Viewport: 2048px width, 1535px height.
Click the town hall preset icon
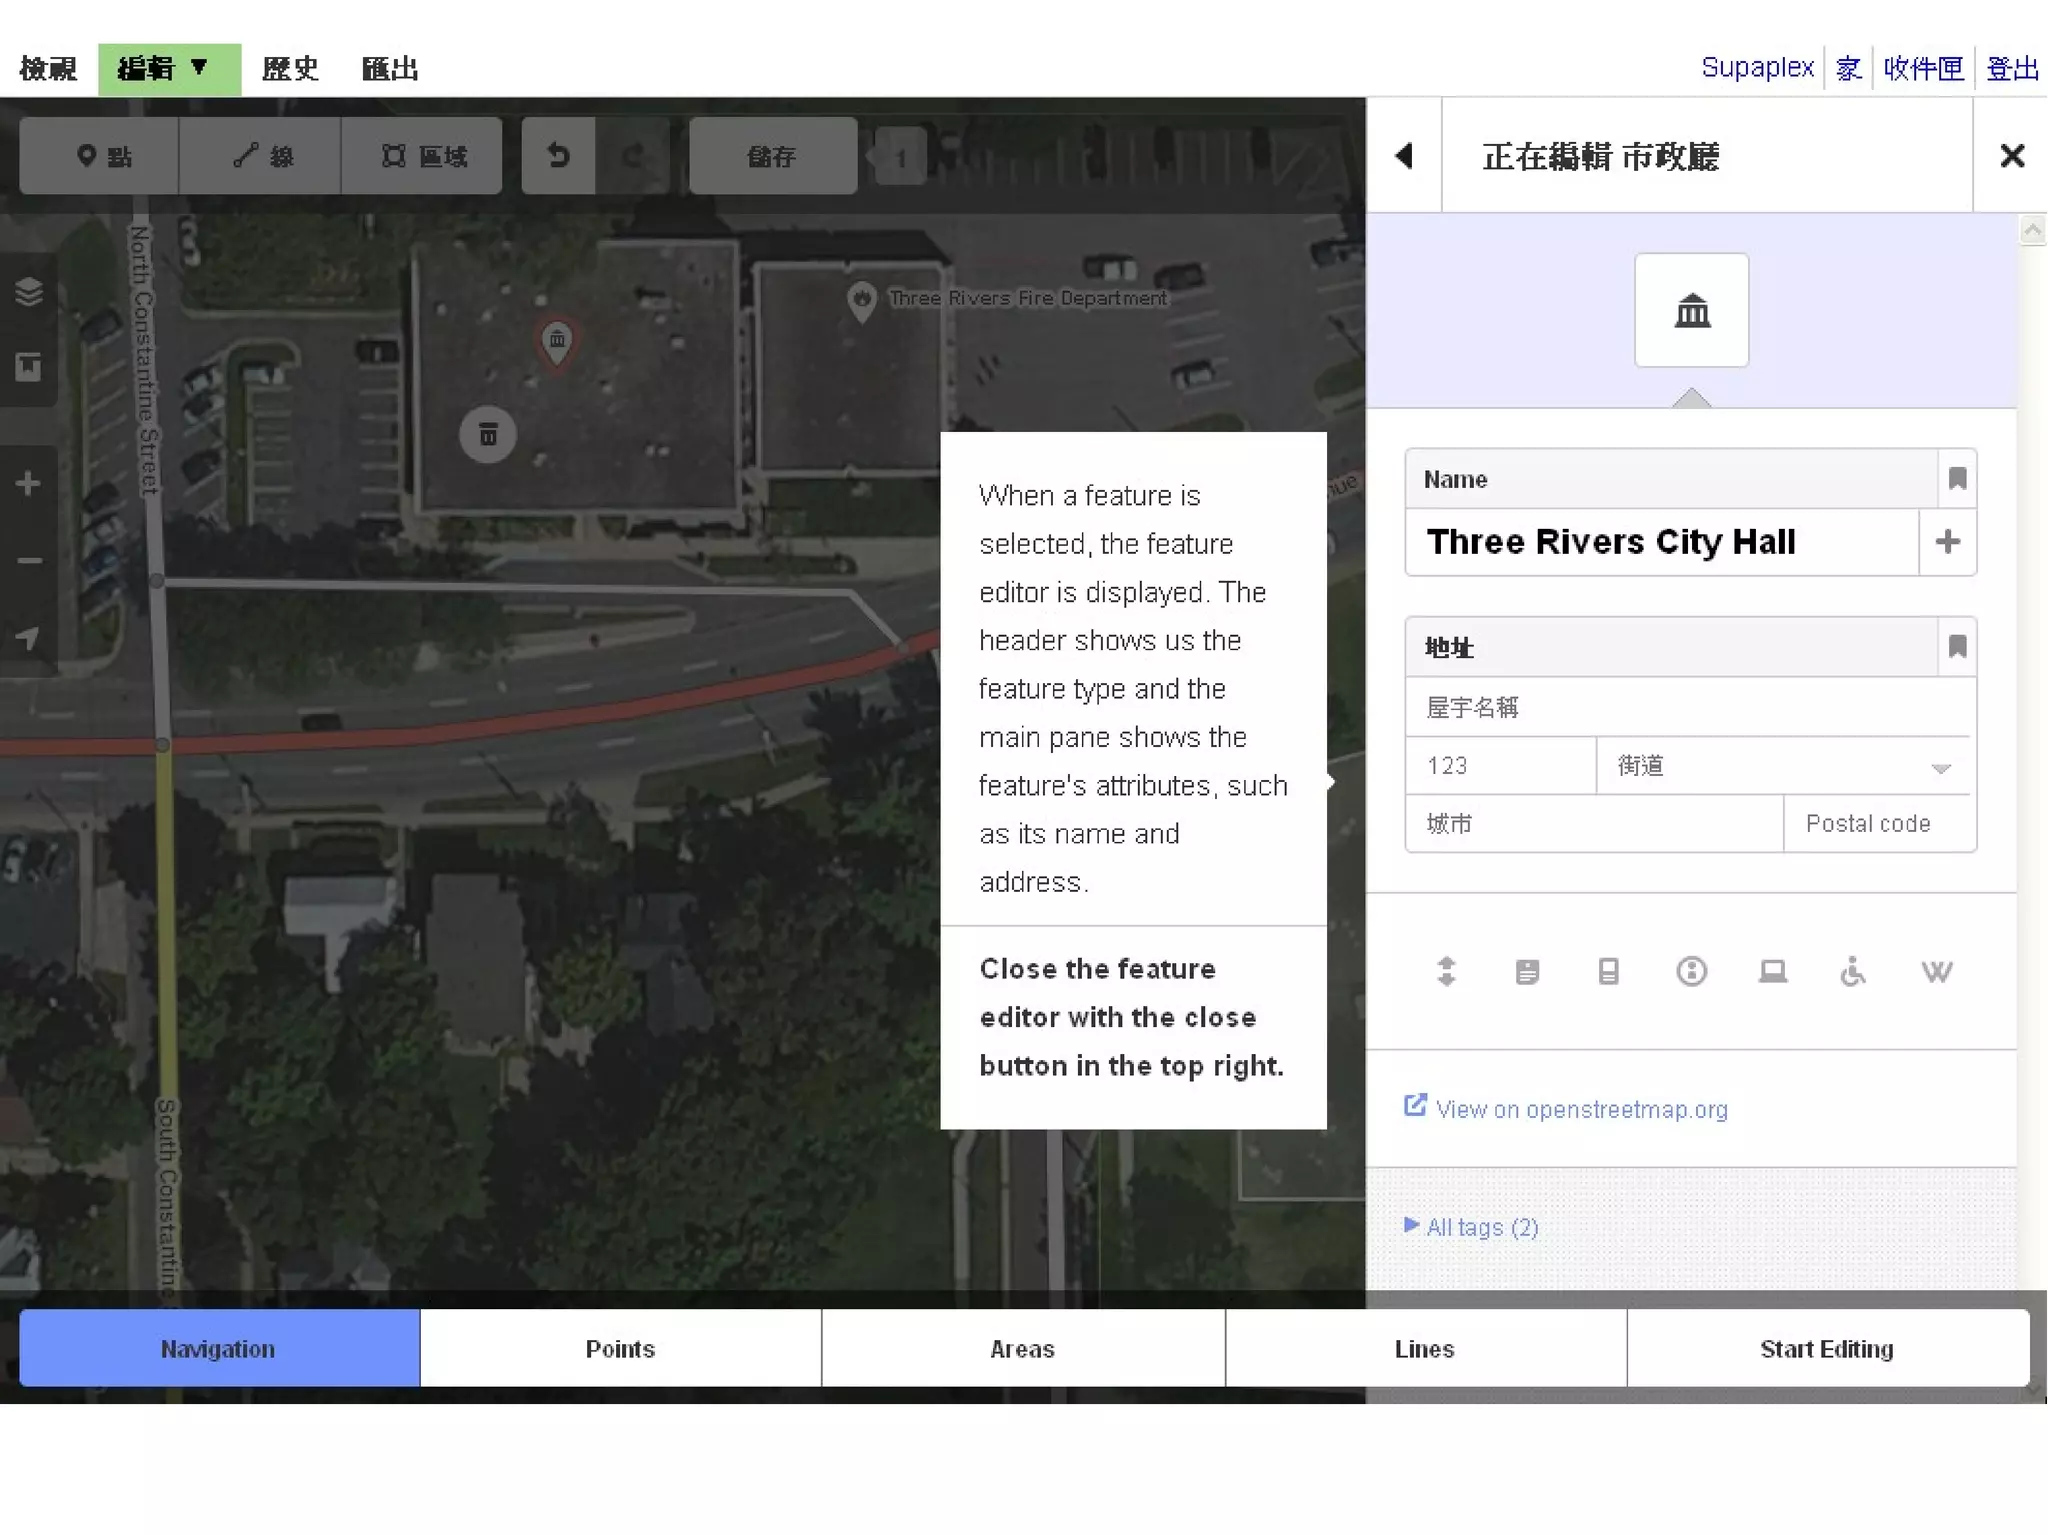pos(1691,310)
